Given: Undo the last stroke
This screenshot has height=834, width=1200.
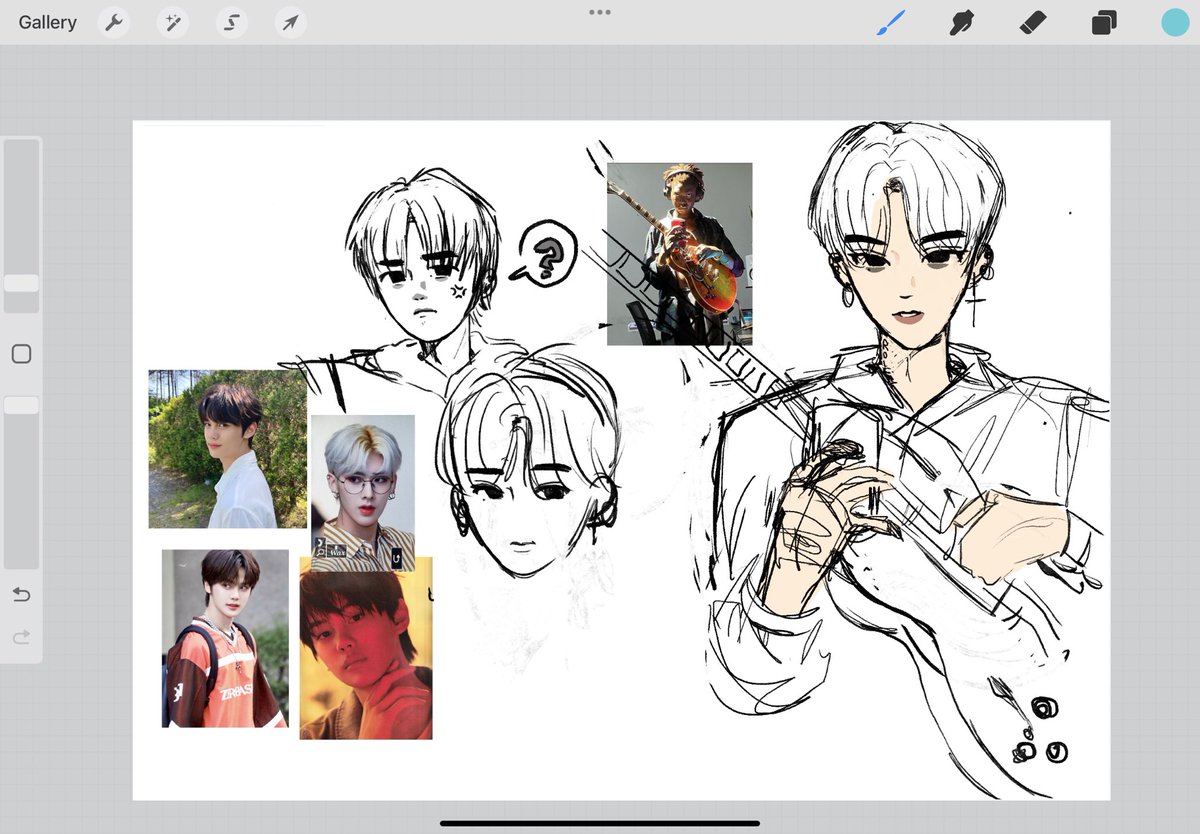Looking at the screenshot, I should [21, 595].
